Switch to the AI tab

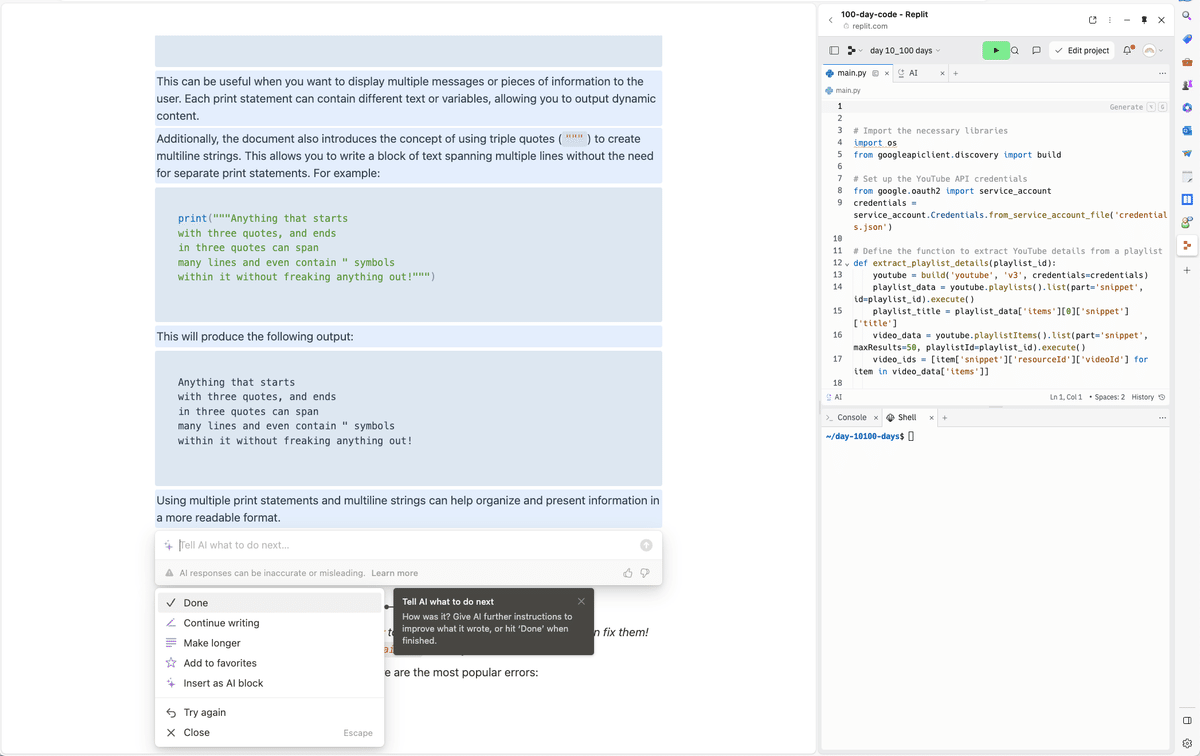tap(915, 72)
